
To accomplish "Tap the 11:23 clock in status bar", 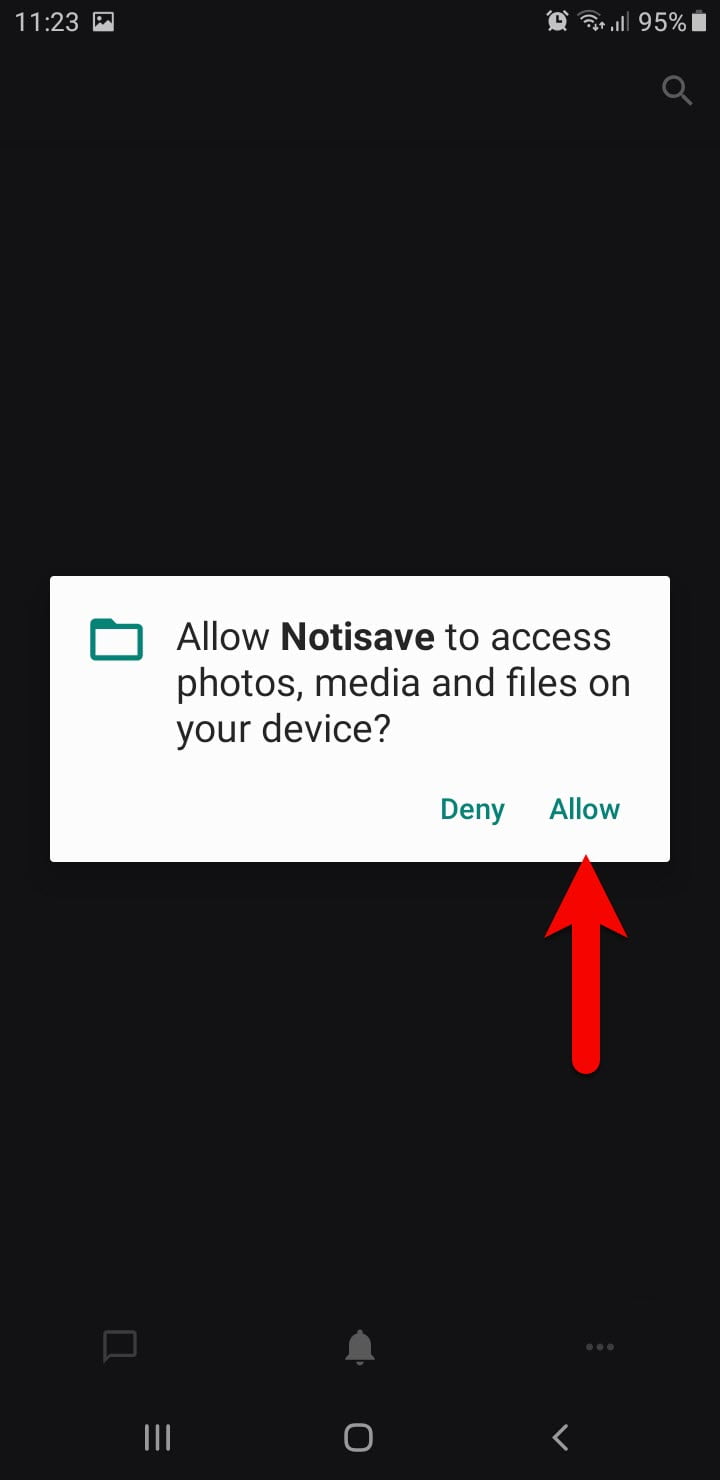I will point(46,22).
